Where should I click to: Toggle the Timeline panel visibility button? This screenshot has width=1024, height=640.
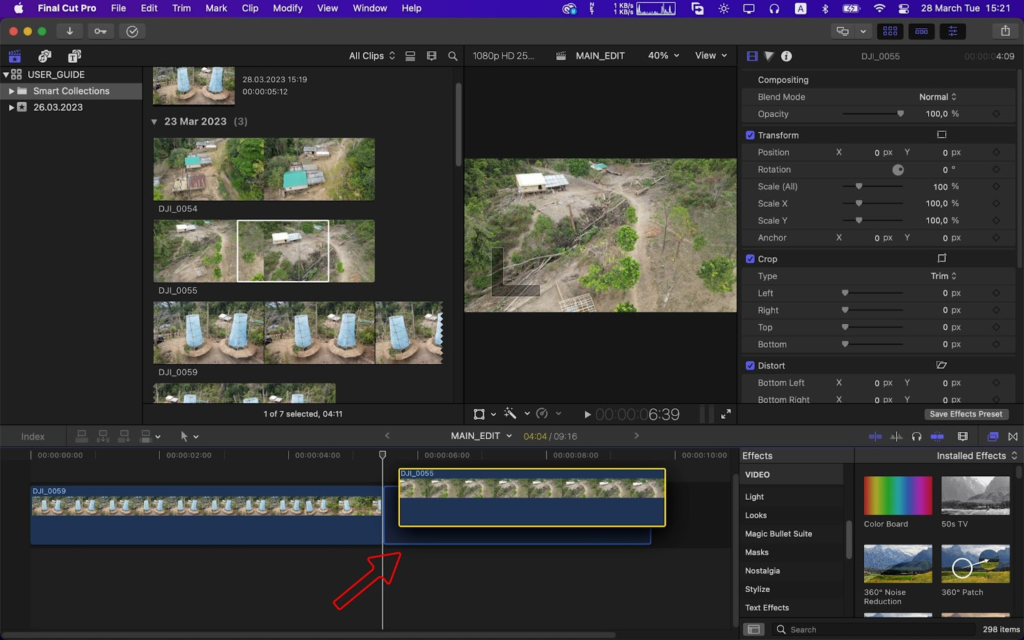[921, 31]
